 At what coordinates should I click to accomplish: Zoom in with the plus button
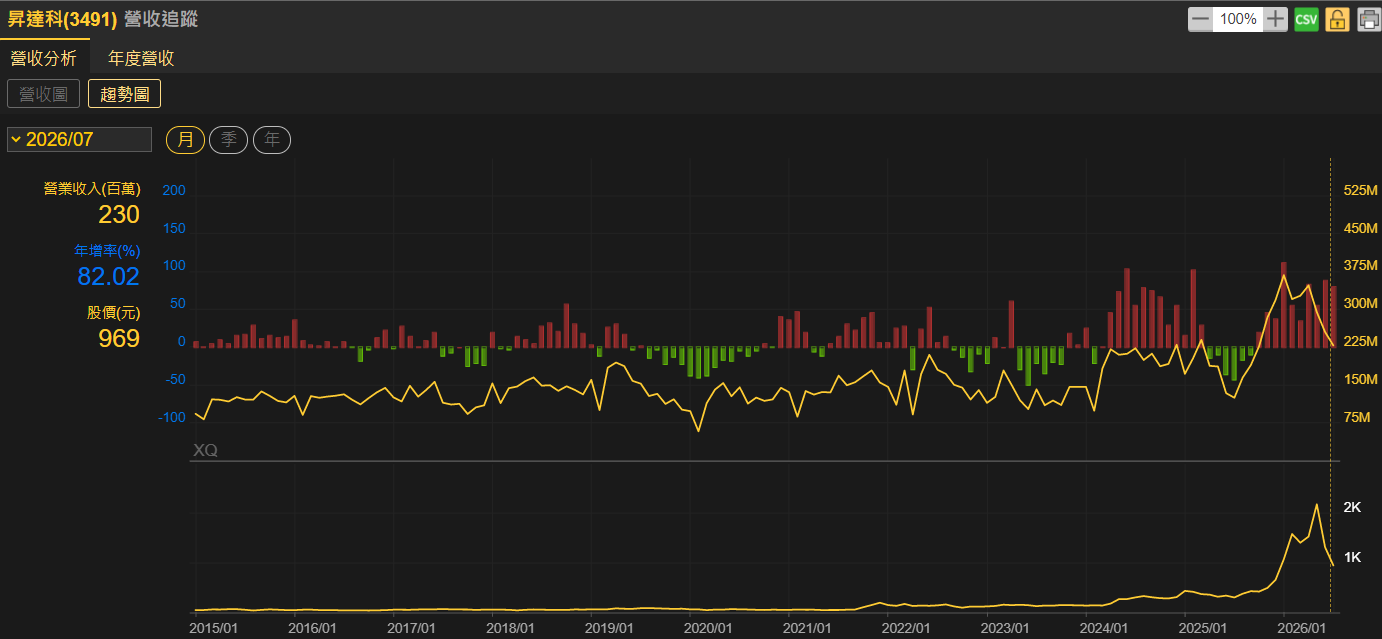click(x=1275, y=19)
